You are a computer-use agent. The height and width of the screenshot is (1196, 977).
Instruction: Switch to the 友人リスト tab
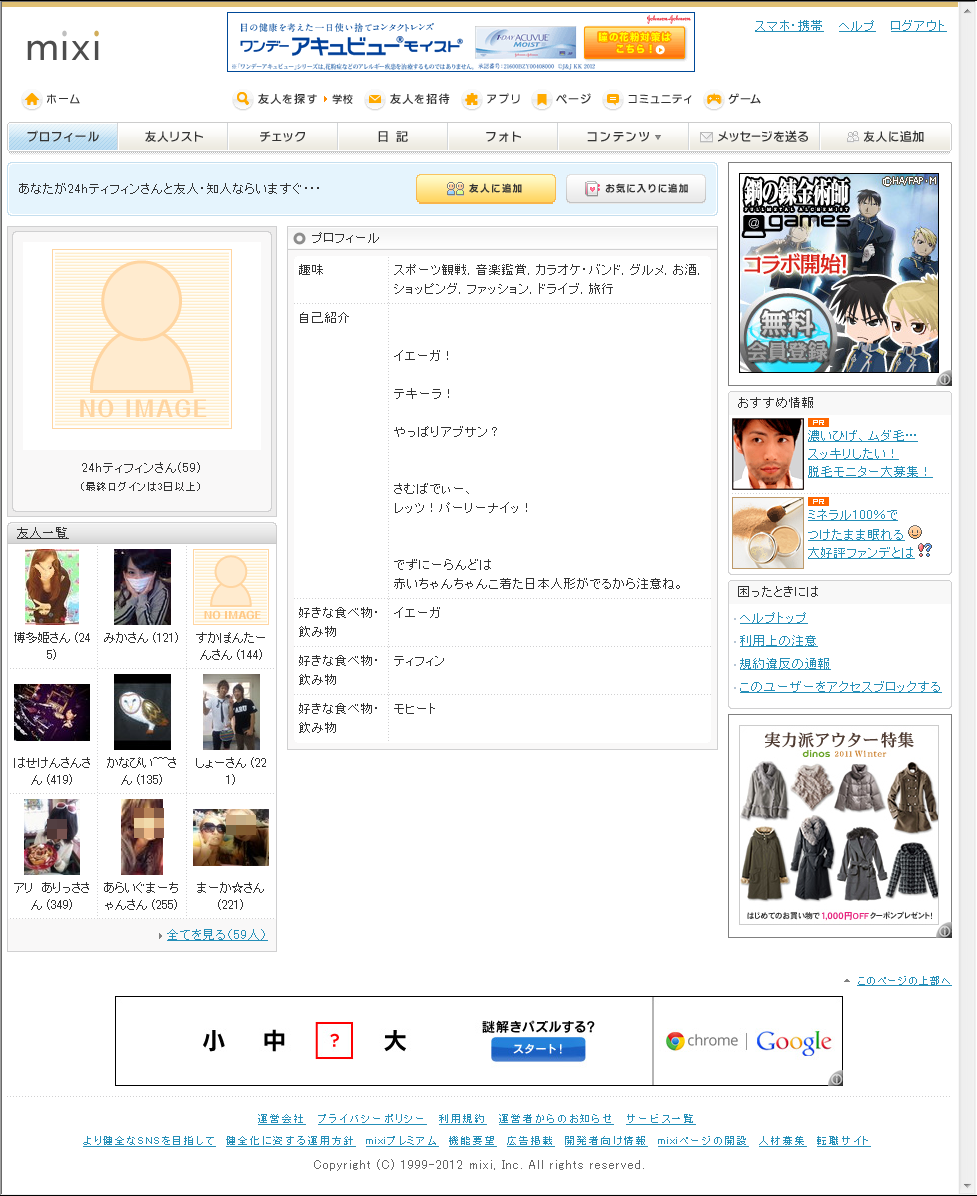(x=174, y=137)
